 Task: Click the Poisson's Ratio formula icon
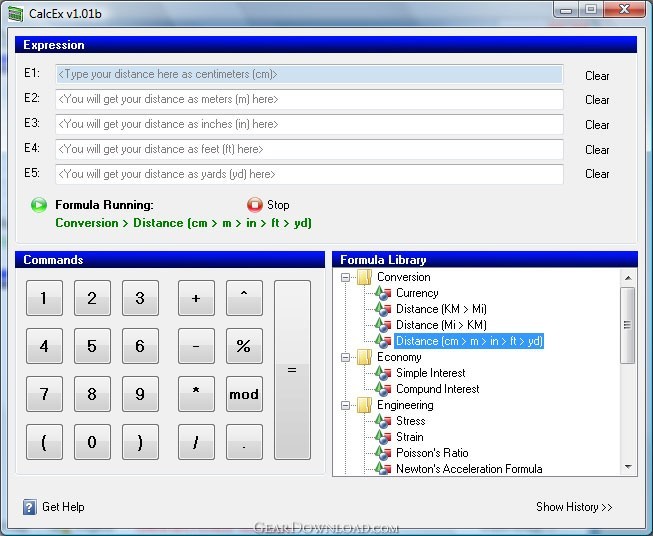pyautogui.click(x=383, y=453)
